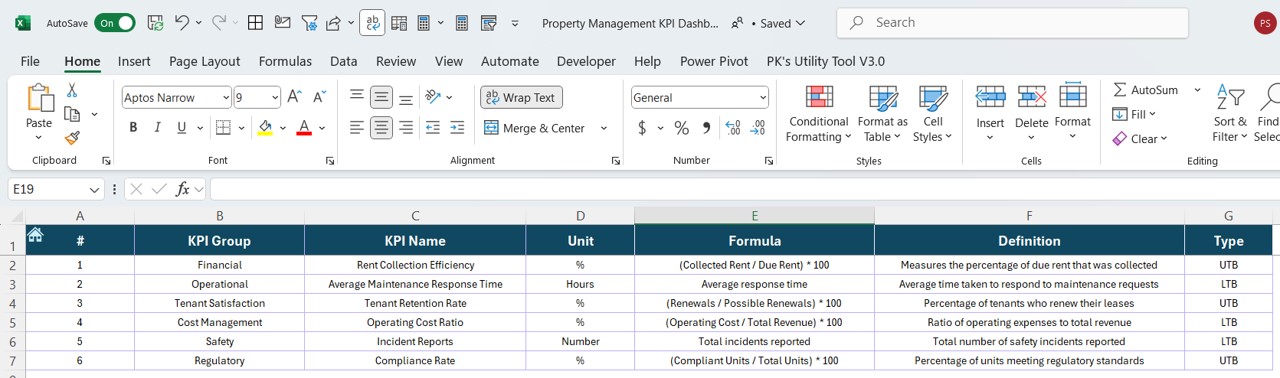Click the Format Painter brush icon
1280x378 pixels.
click(72, 138)
